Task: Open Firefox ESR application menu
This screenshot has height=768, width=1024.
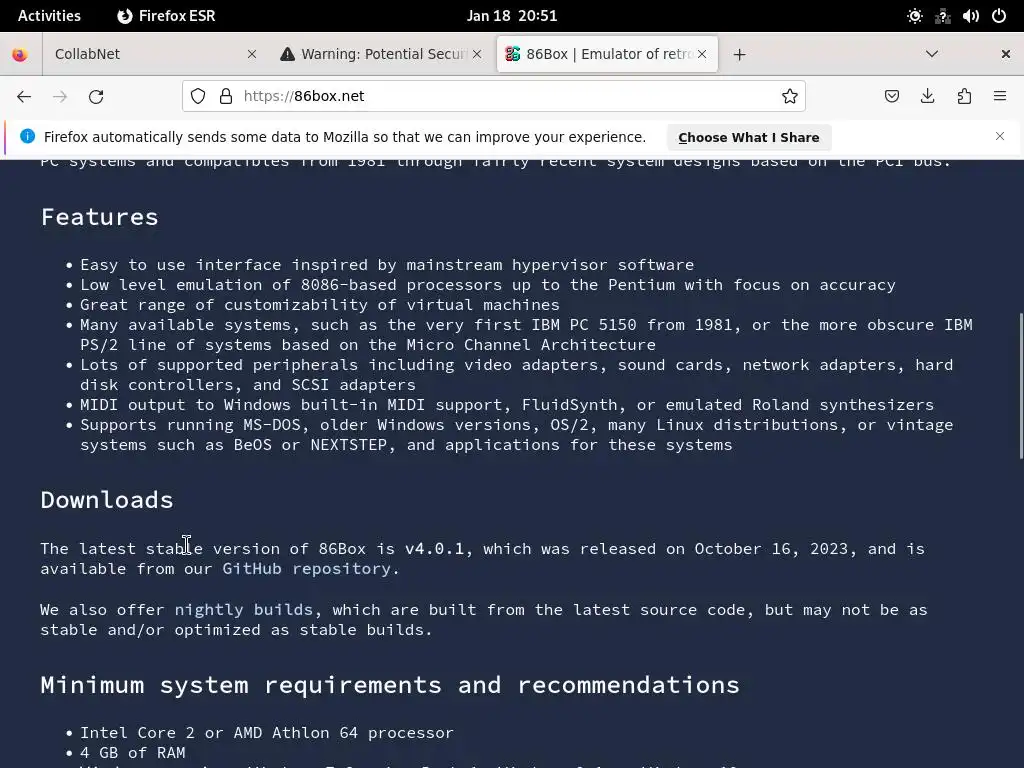Action: coord(167,16)
